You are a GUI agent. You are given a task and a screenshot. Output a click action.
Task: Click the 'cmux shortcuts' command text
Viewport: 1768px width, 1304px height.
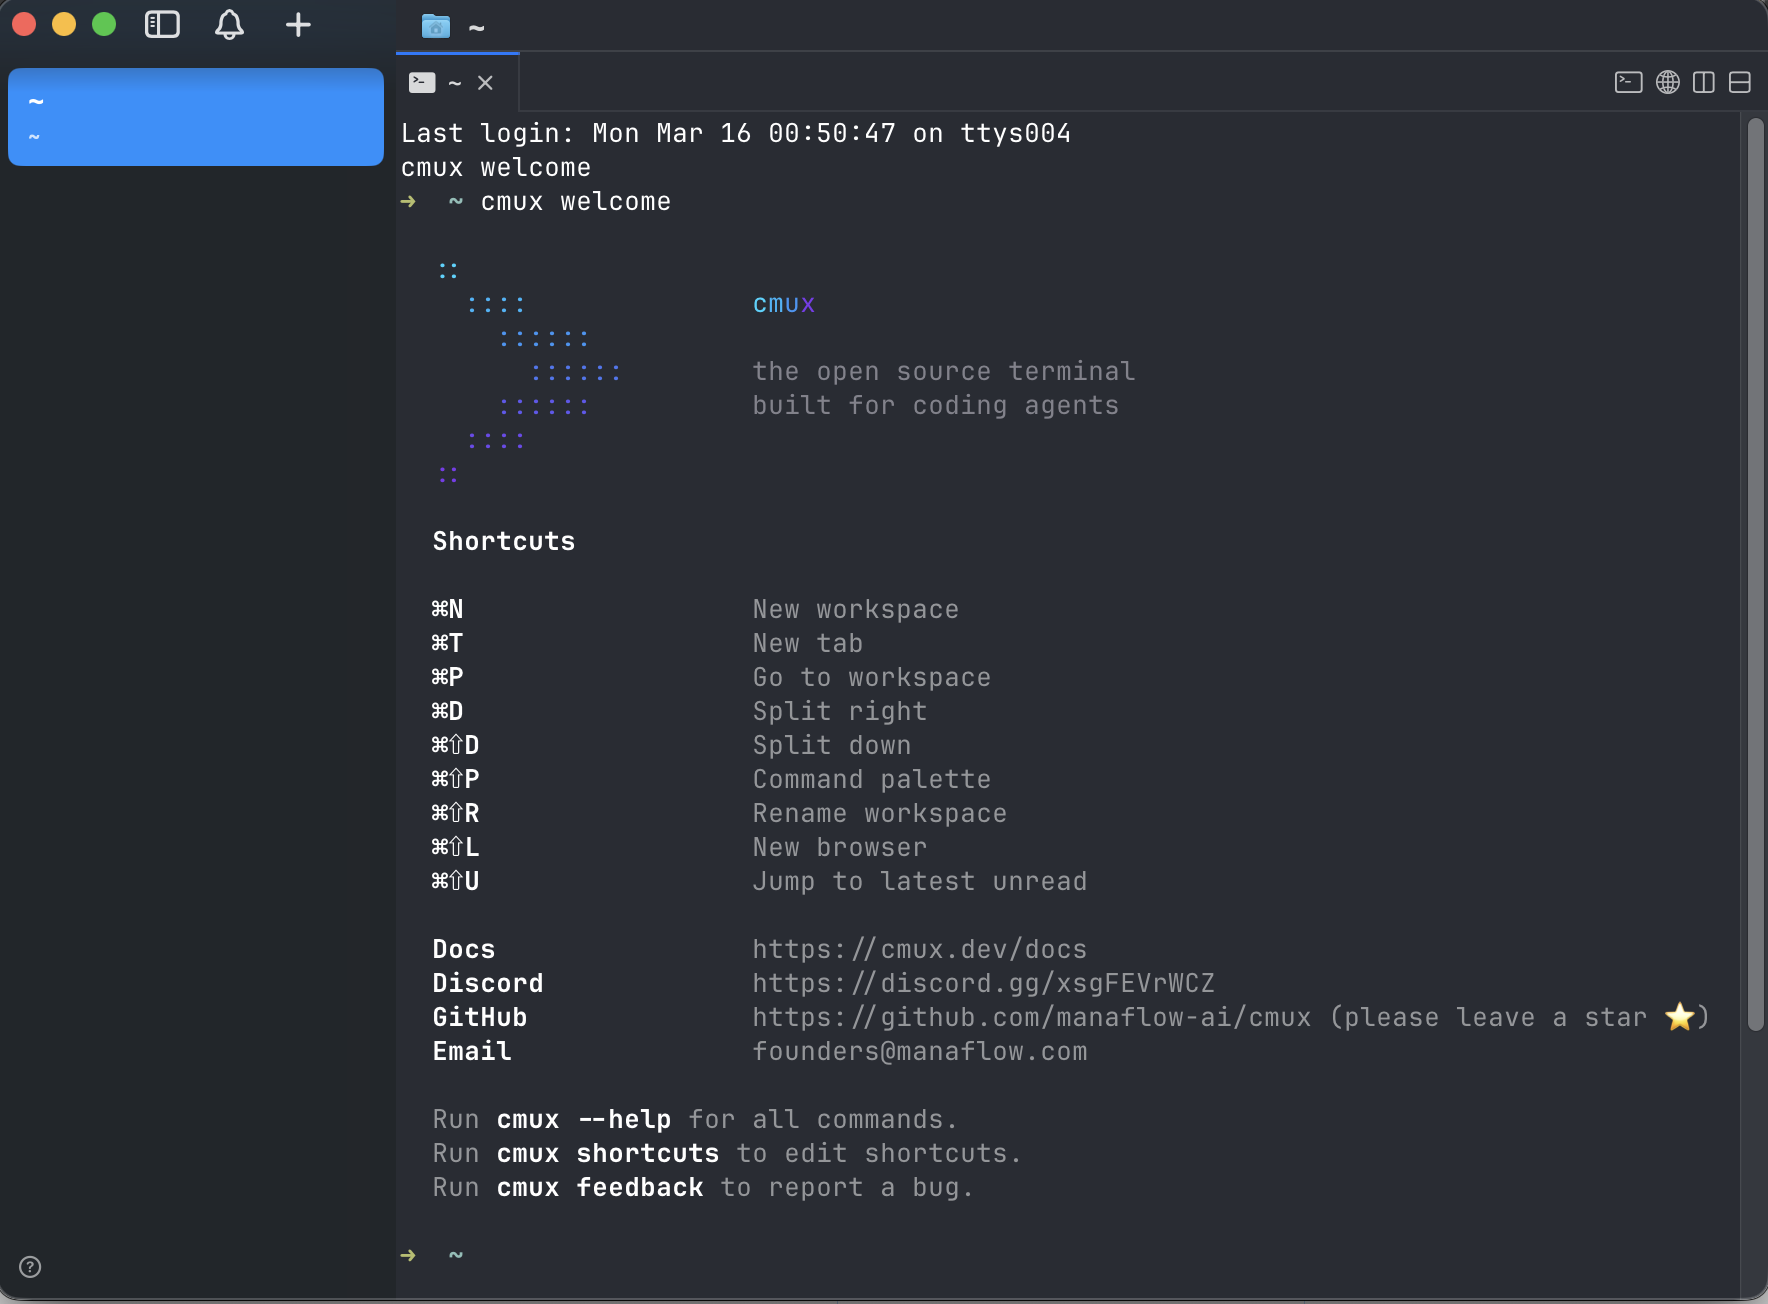[608, 1153]
